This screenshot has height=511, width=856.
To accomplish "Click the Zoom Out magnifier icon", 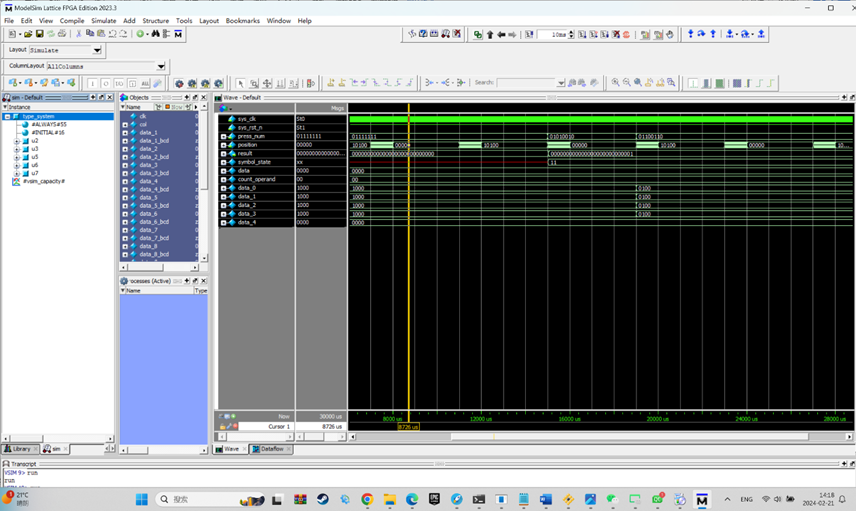I will pos(627,82).
